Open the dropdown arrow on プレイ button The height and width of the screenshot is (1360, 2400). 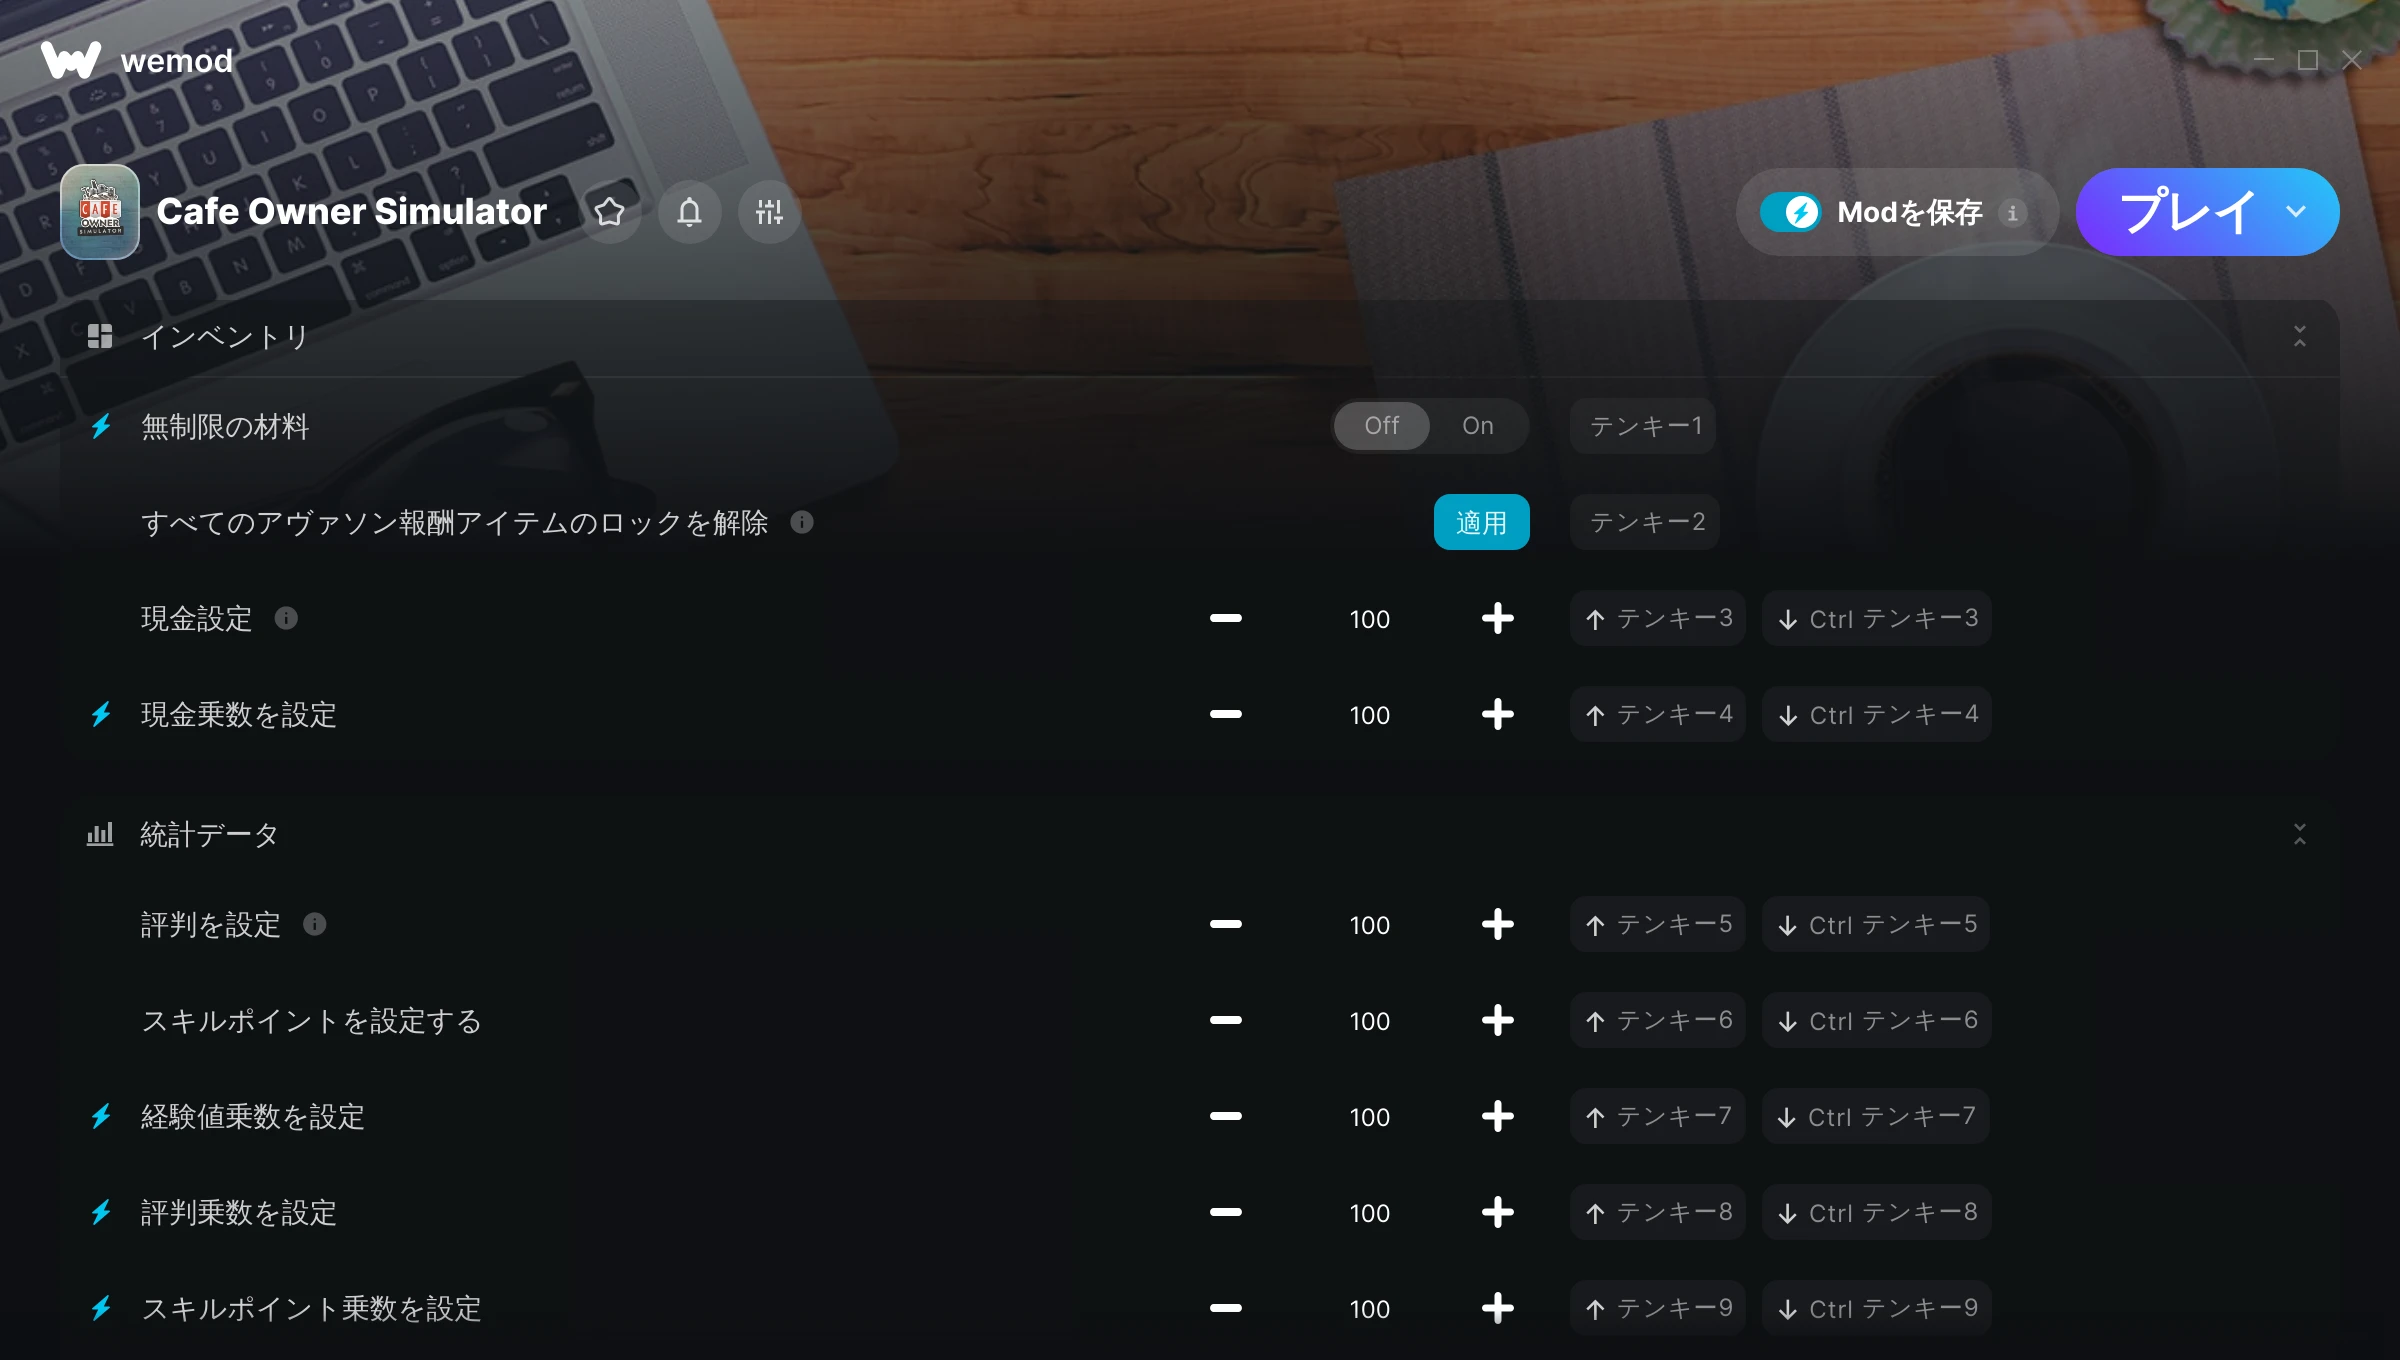click(2296, 212)
